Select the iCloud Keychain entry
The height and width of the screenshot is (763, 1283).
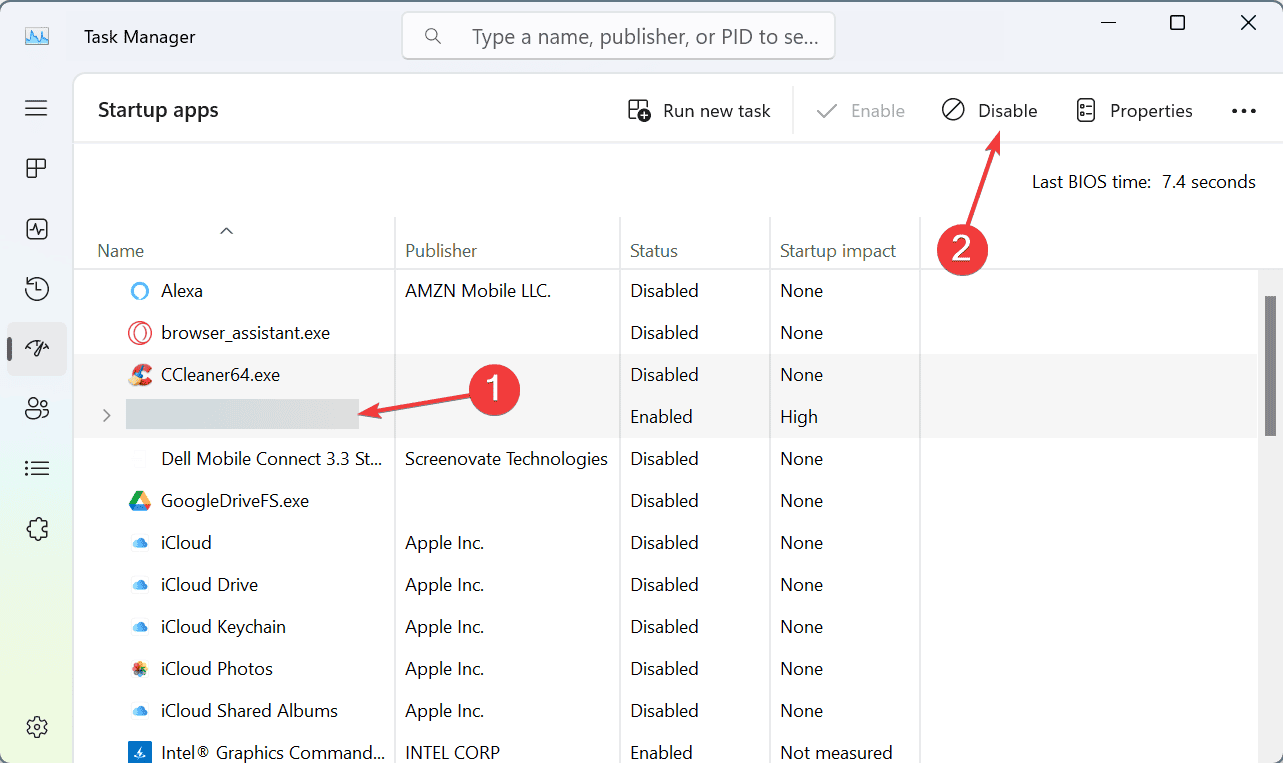point(223,627)
